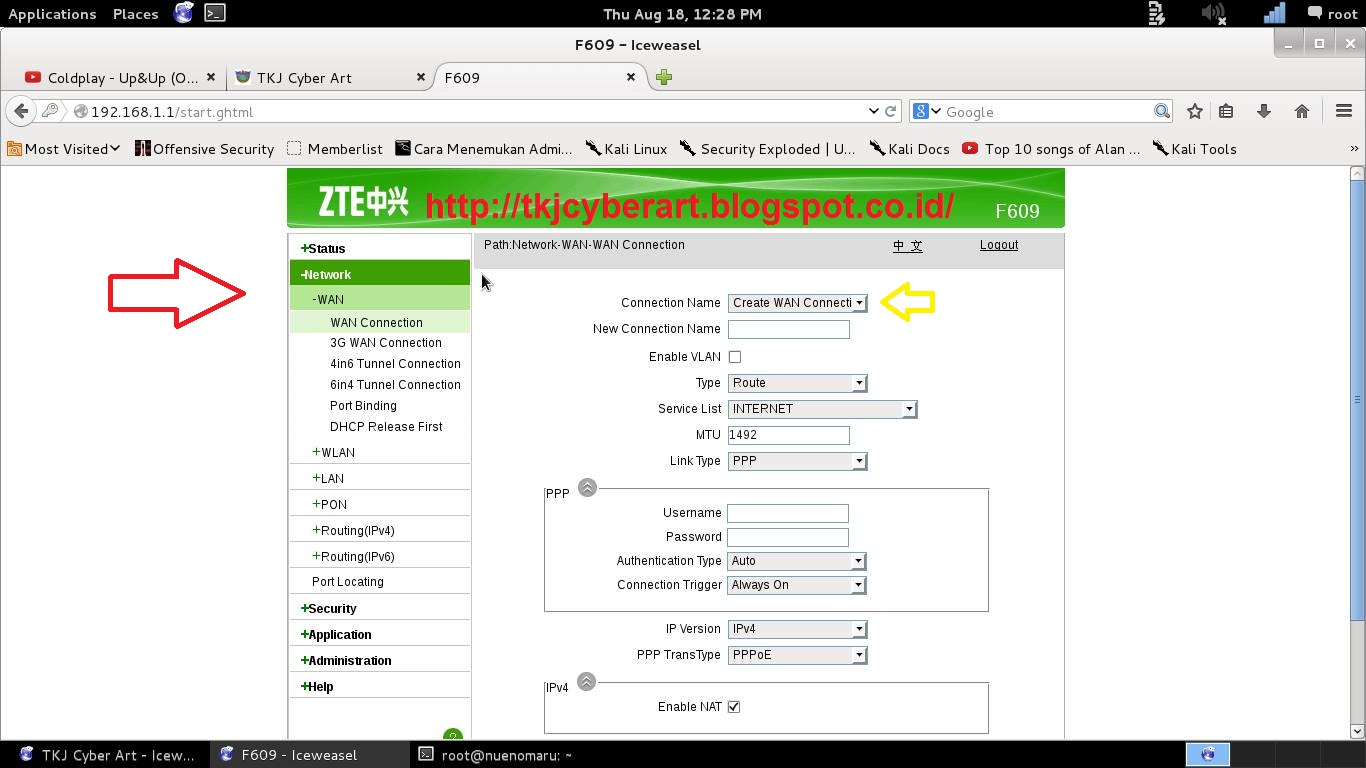The height and width of the screenshot is (768, 1366).
Task: Open the Applications menu in the top panel
Action: pos(52,13)
